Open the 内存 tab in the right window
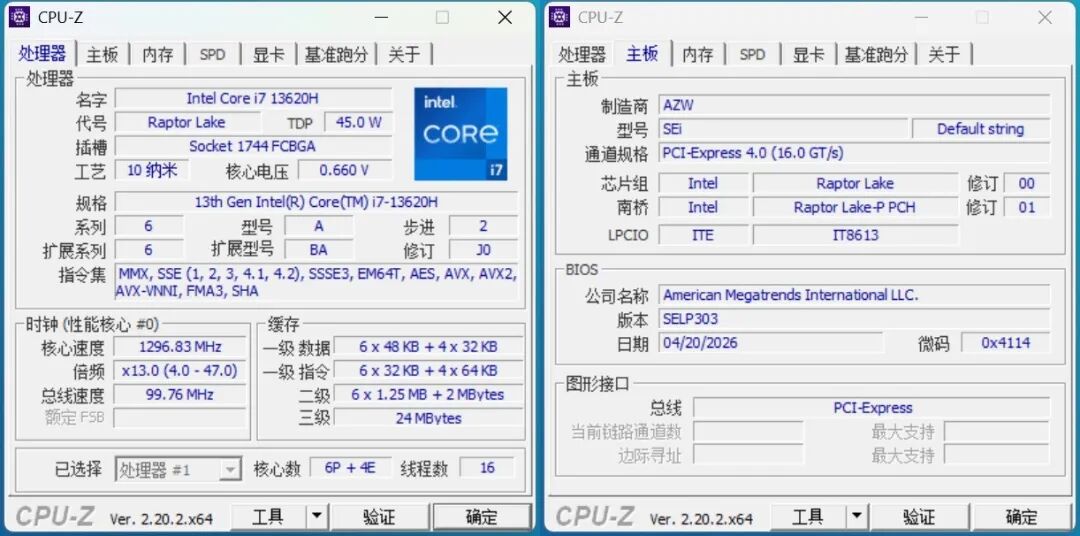 coord(698,54)
